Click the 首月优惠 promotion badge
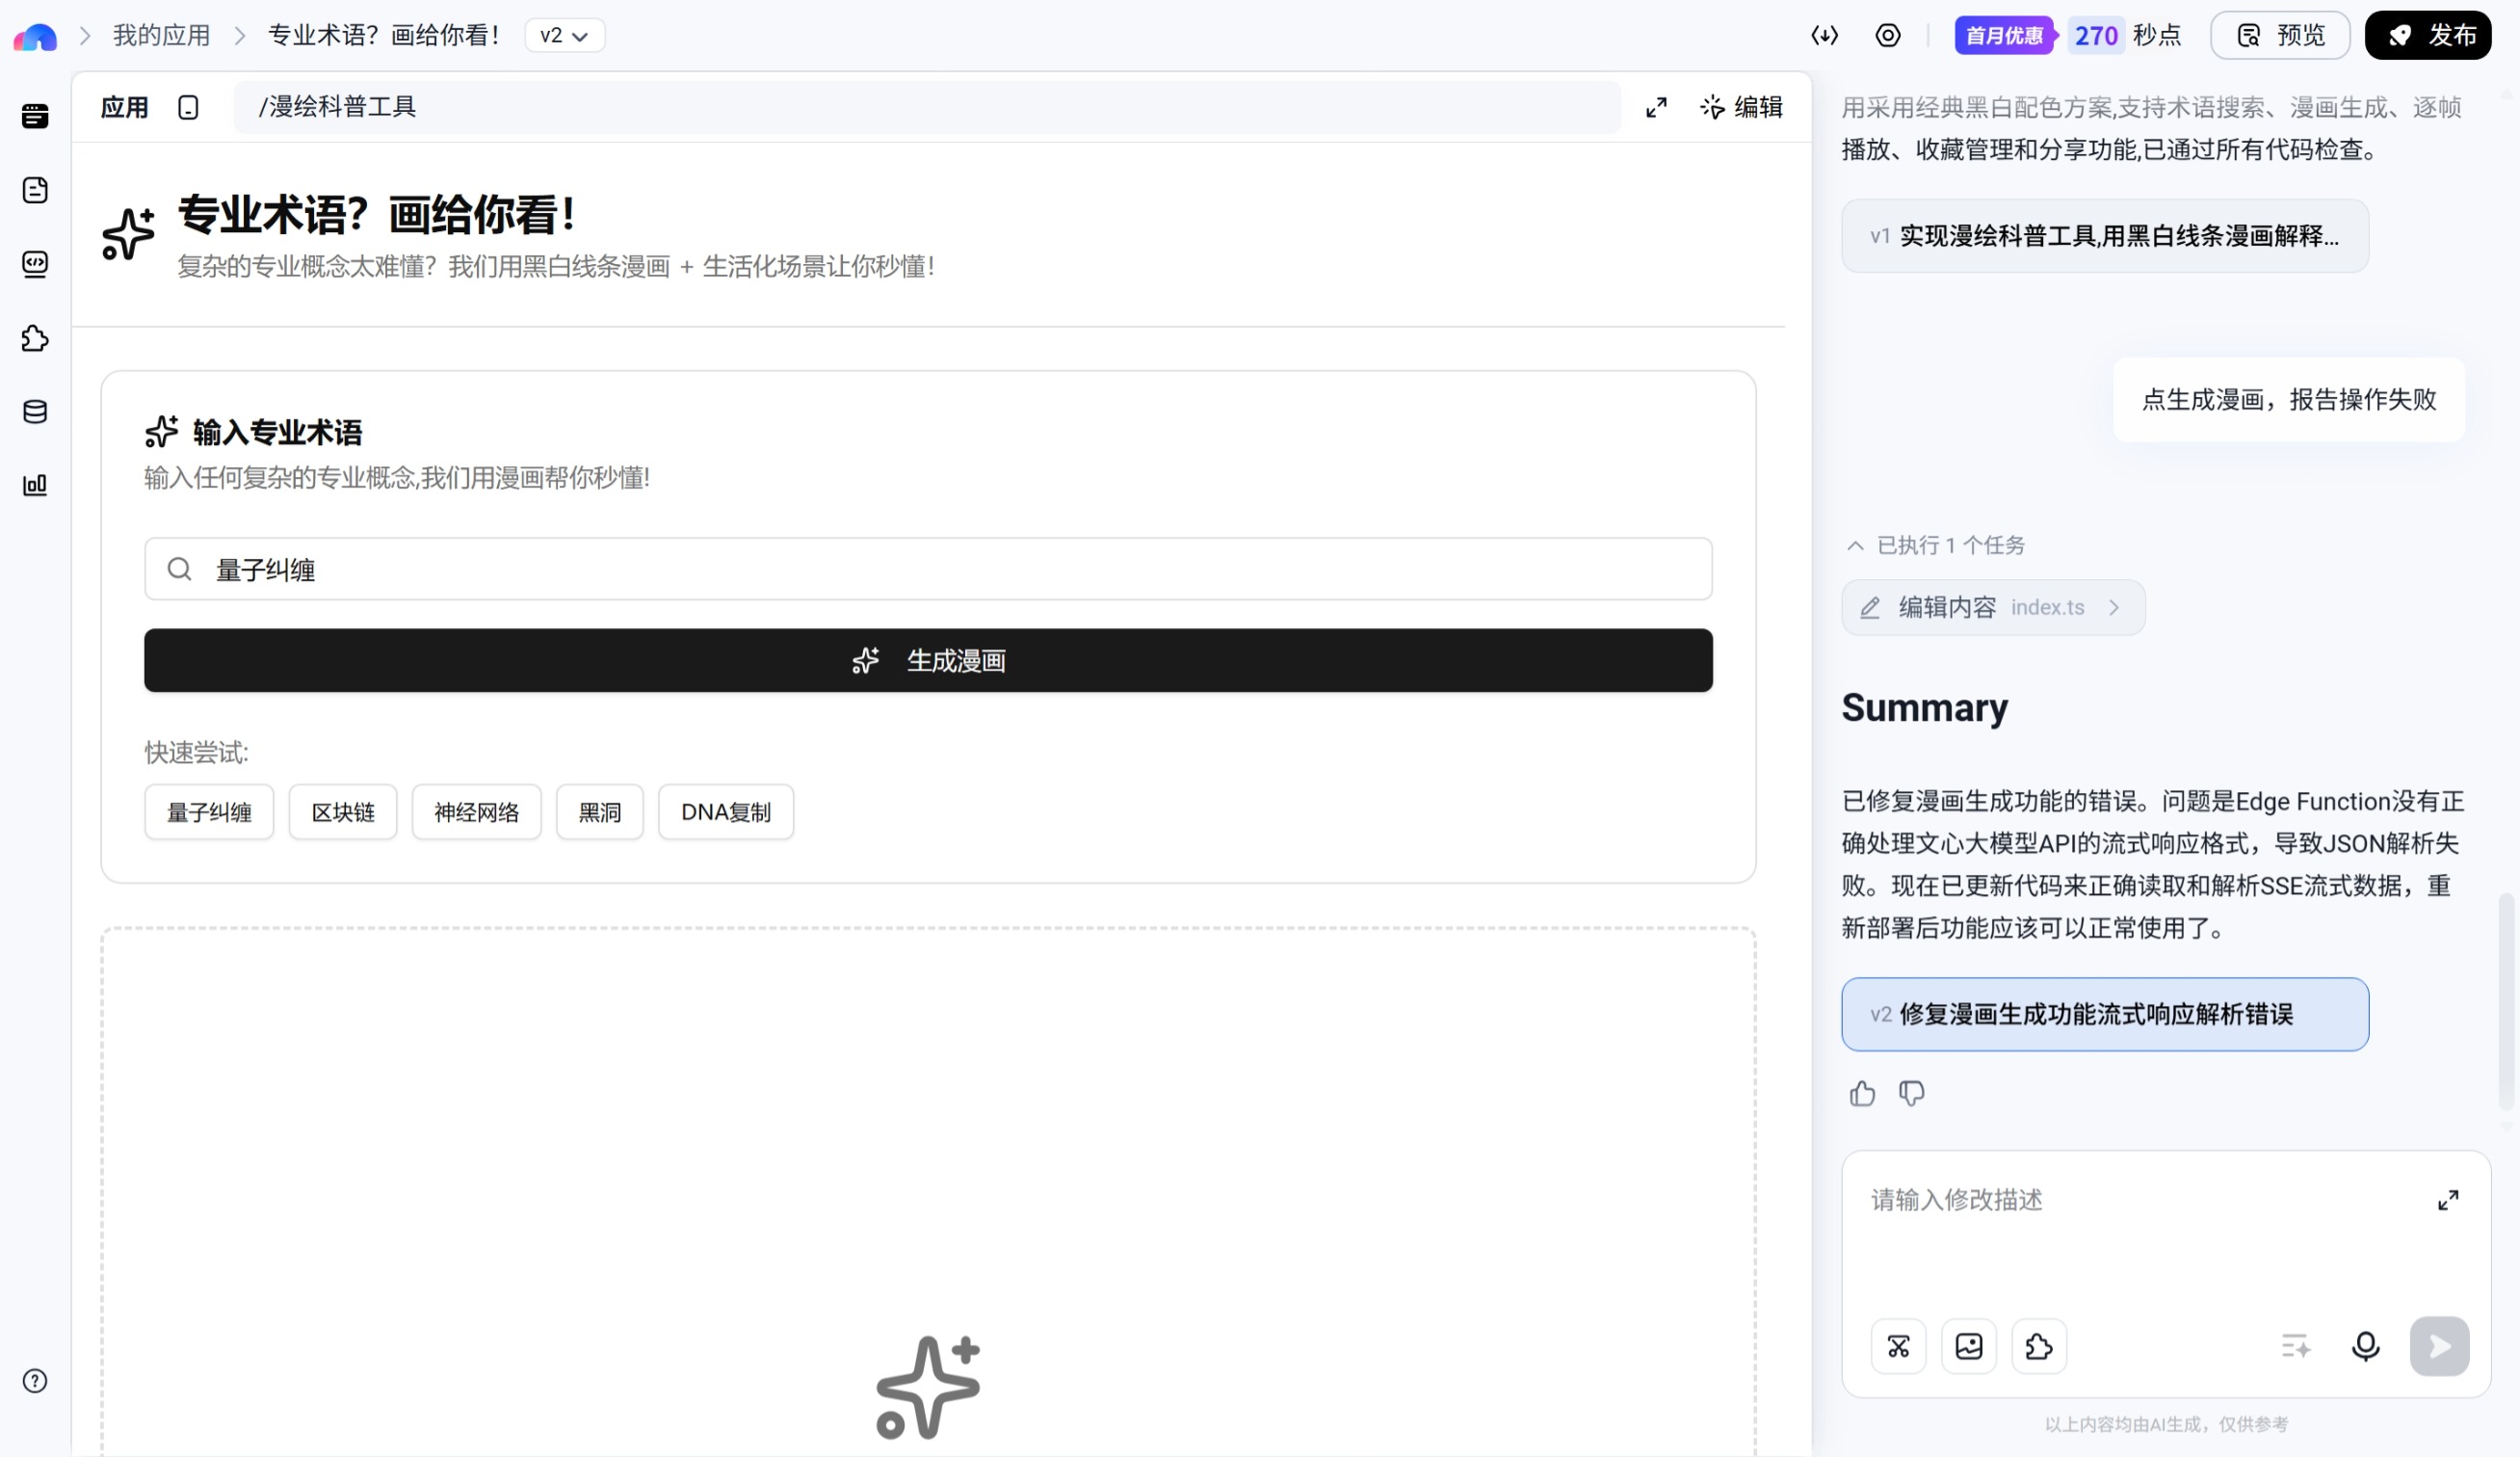This screenshot has width=2520, height=1457. click(2004, 36)
